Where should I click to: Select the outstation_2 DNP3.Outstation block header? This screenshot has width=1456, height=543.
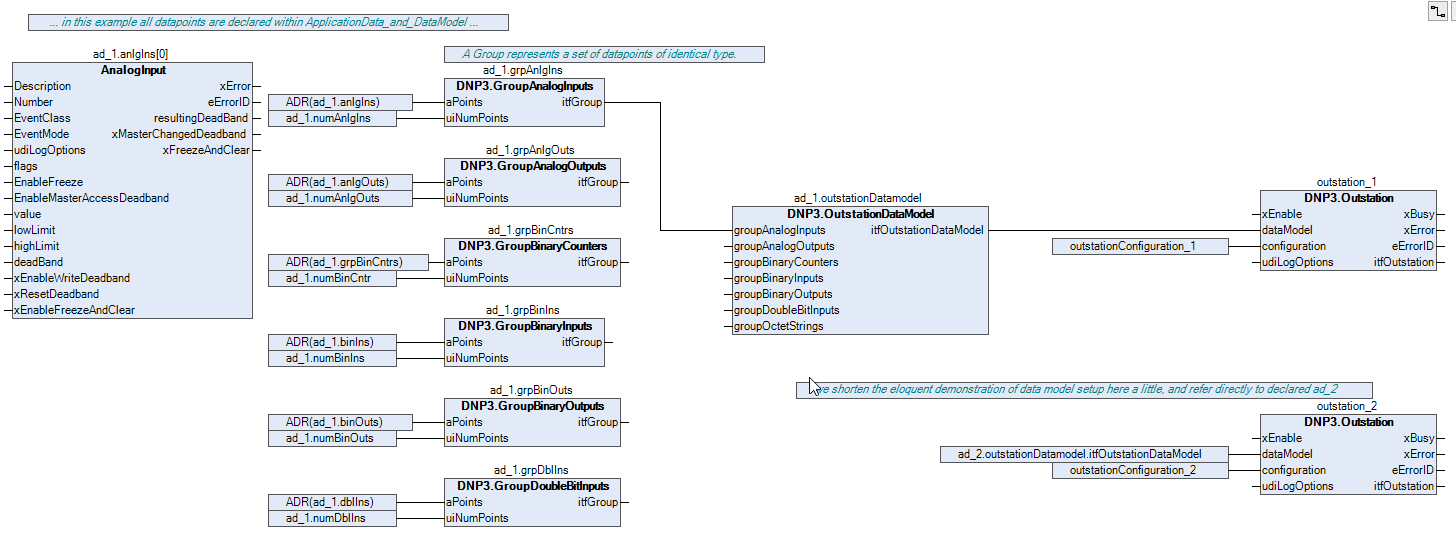pos(1348,422)
